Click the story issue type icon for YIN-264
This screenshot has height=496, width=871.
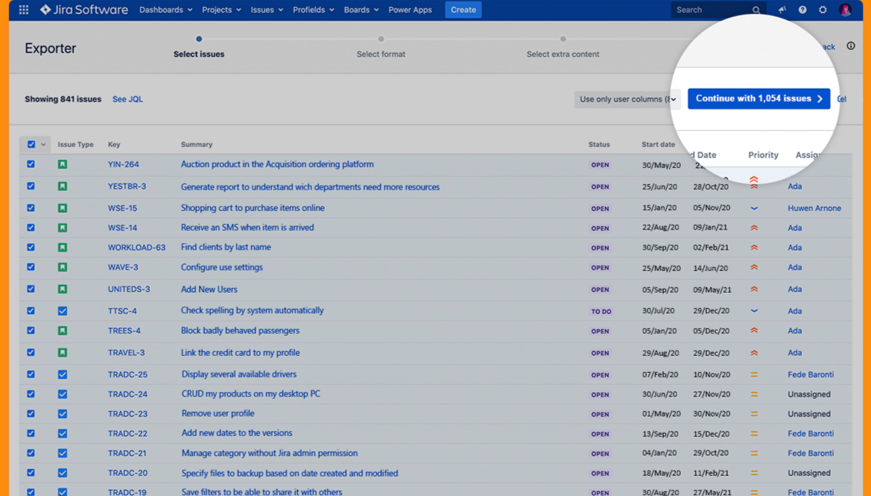point(62,165)
